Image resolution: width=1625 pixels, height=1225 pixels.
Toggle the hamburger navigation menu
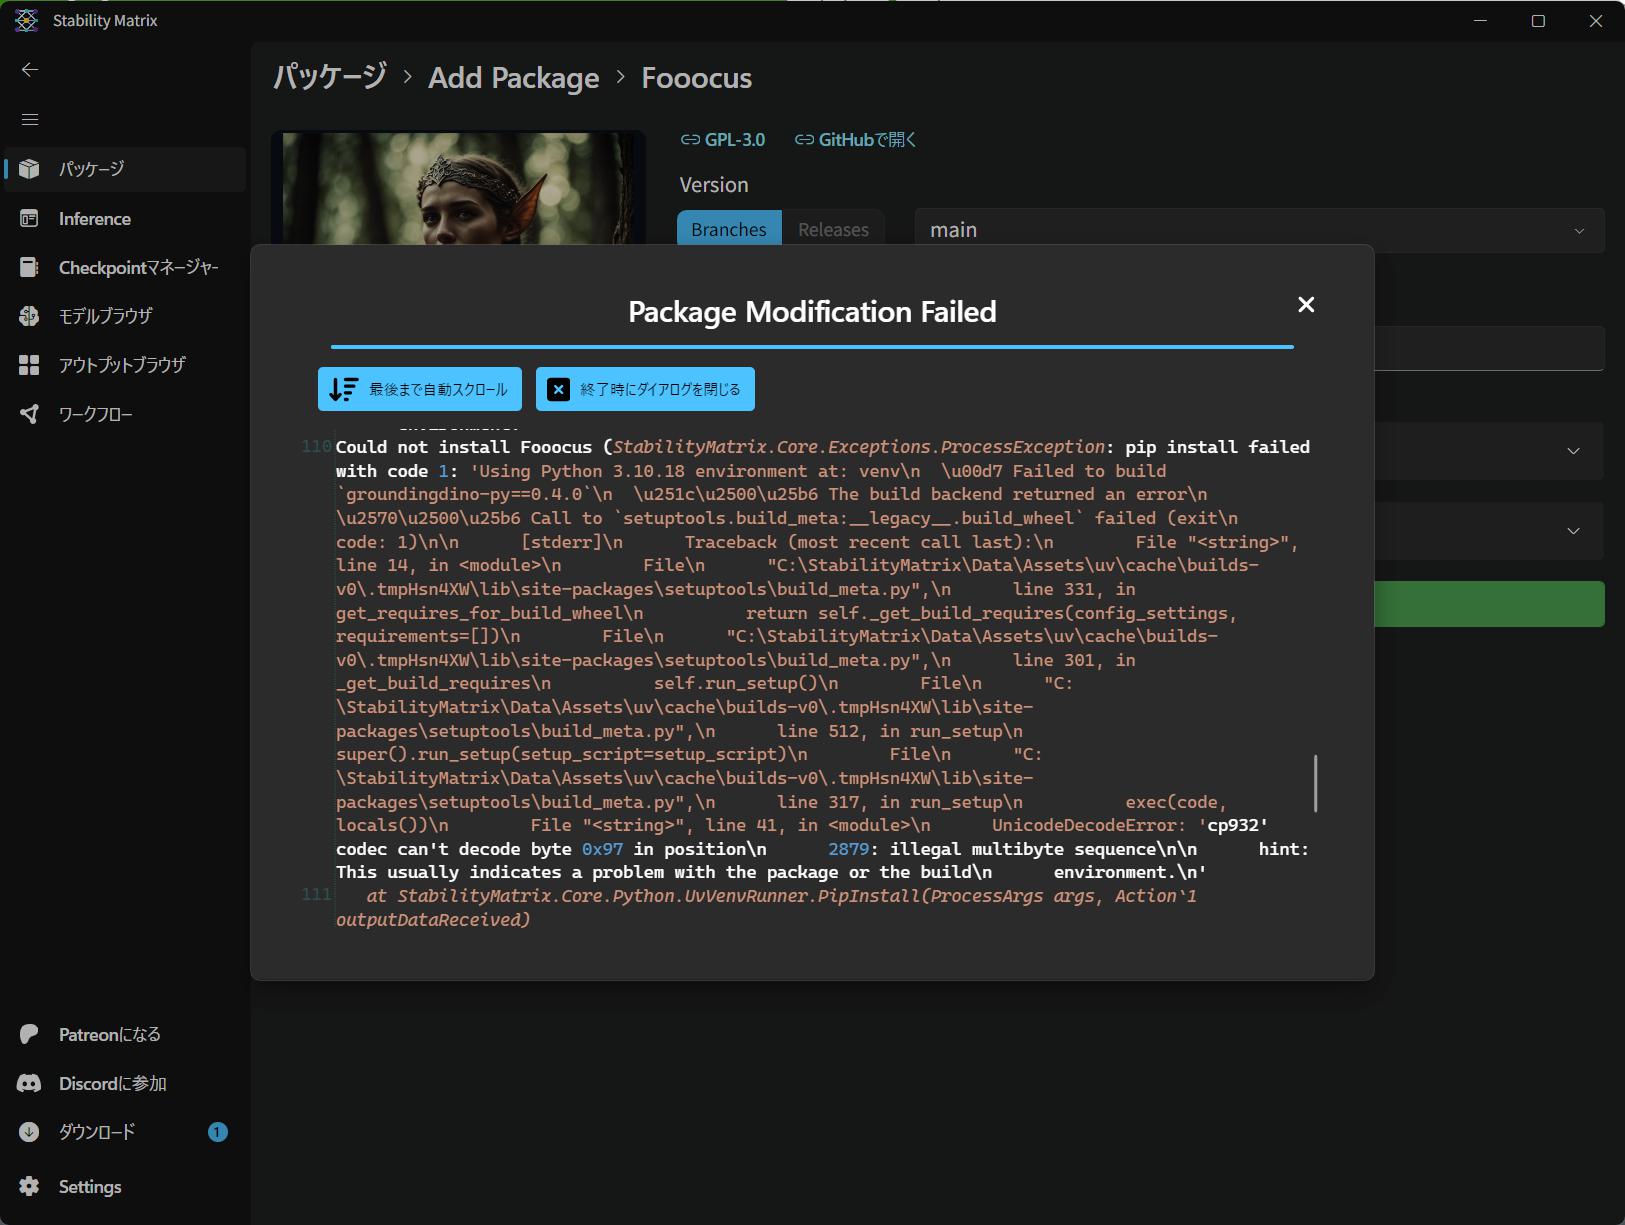coord(30,119)
